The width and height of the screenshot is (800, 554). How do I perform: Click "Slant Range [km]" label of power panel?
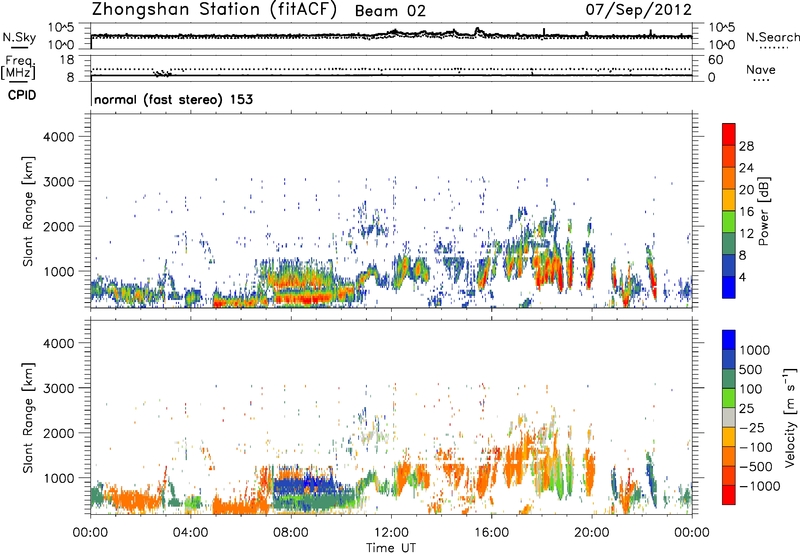tap(28, 211)
